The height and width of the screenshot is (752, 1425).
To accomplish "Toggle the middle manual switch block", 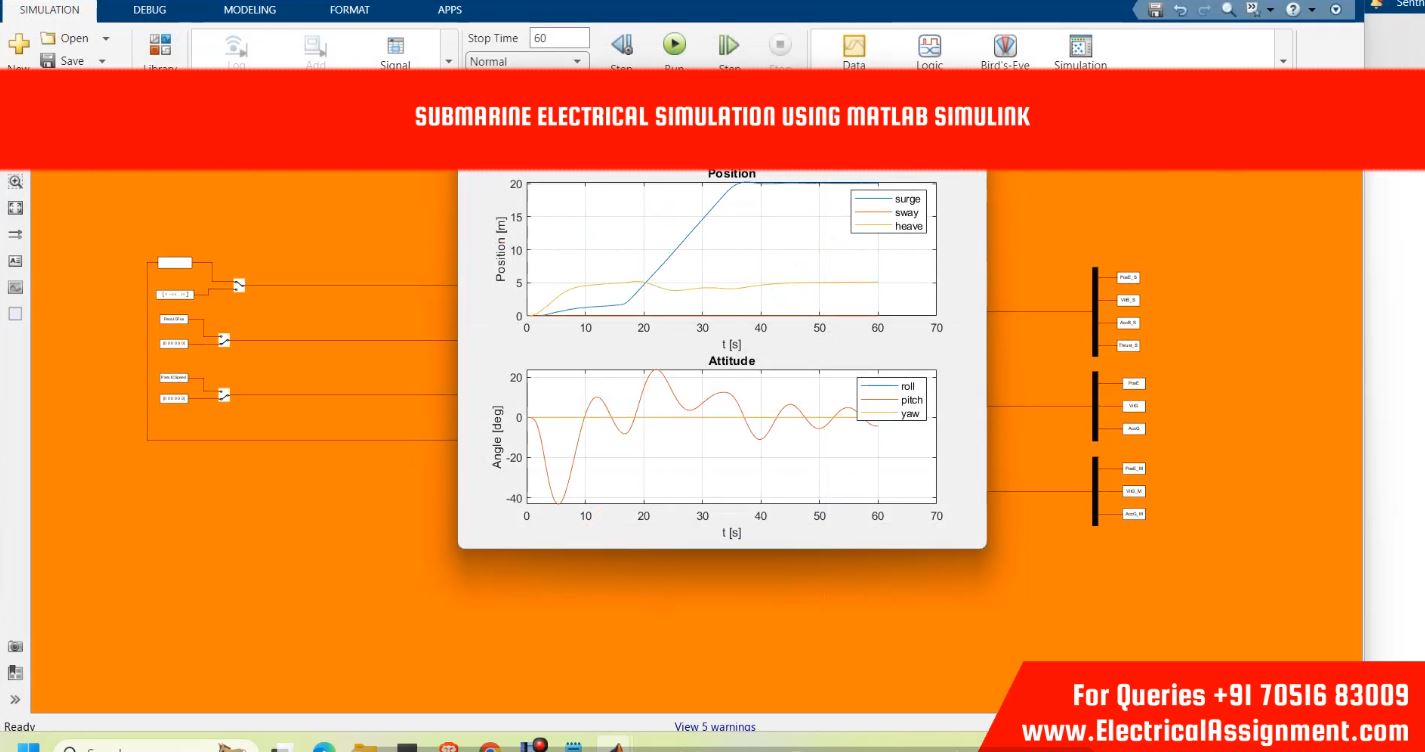I will [x=224, y=340].
